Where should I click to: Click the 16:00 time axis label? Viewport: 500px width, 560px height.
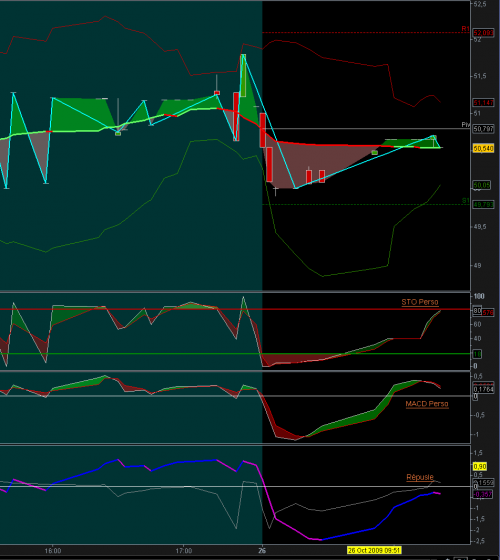pyautogui.click(x=53, y=551)
